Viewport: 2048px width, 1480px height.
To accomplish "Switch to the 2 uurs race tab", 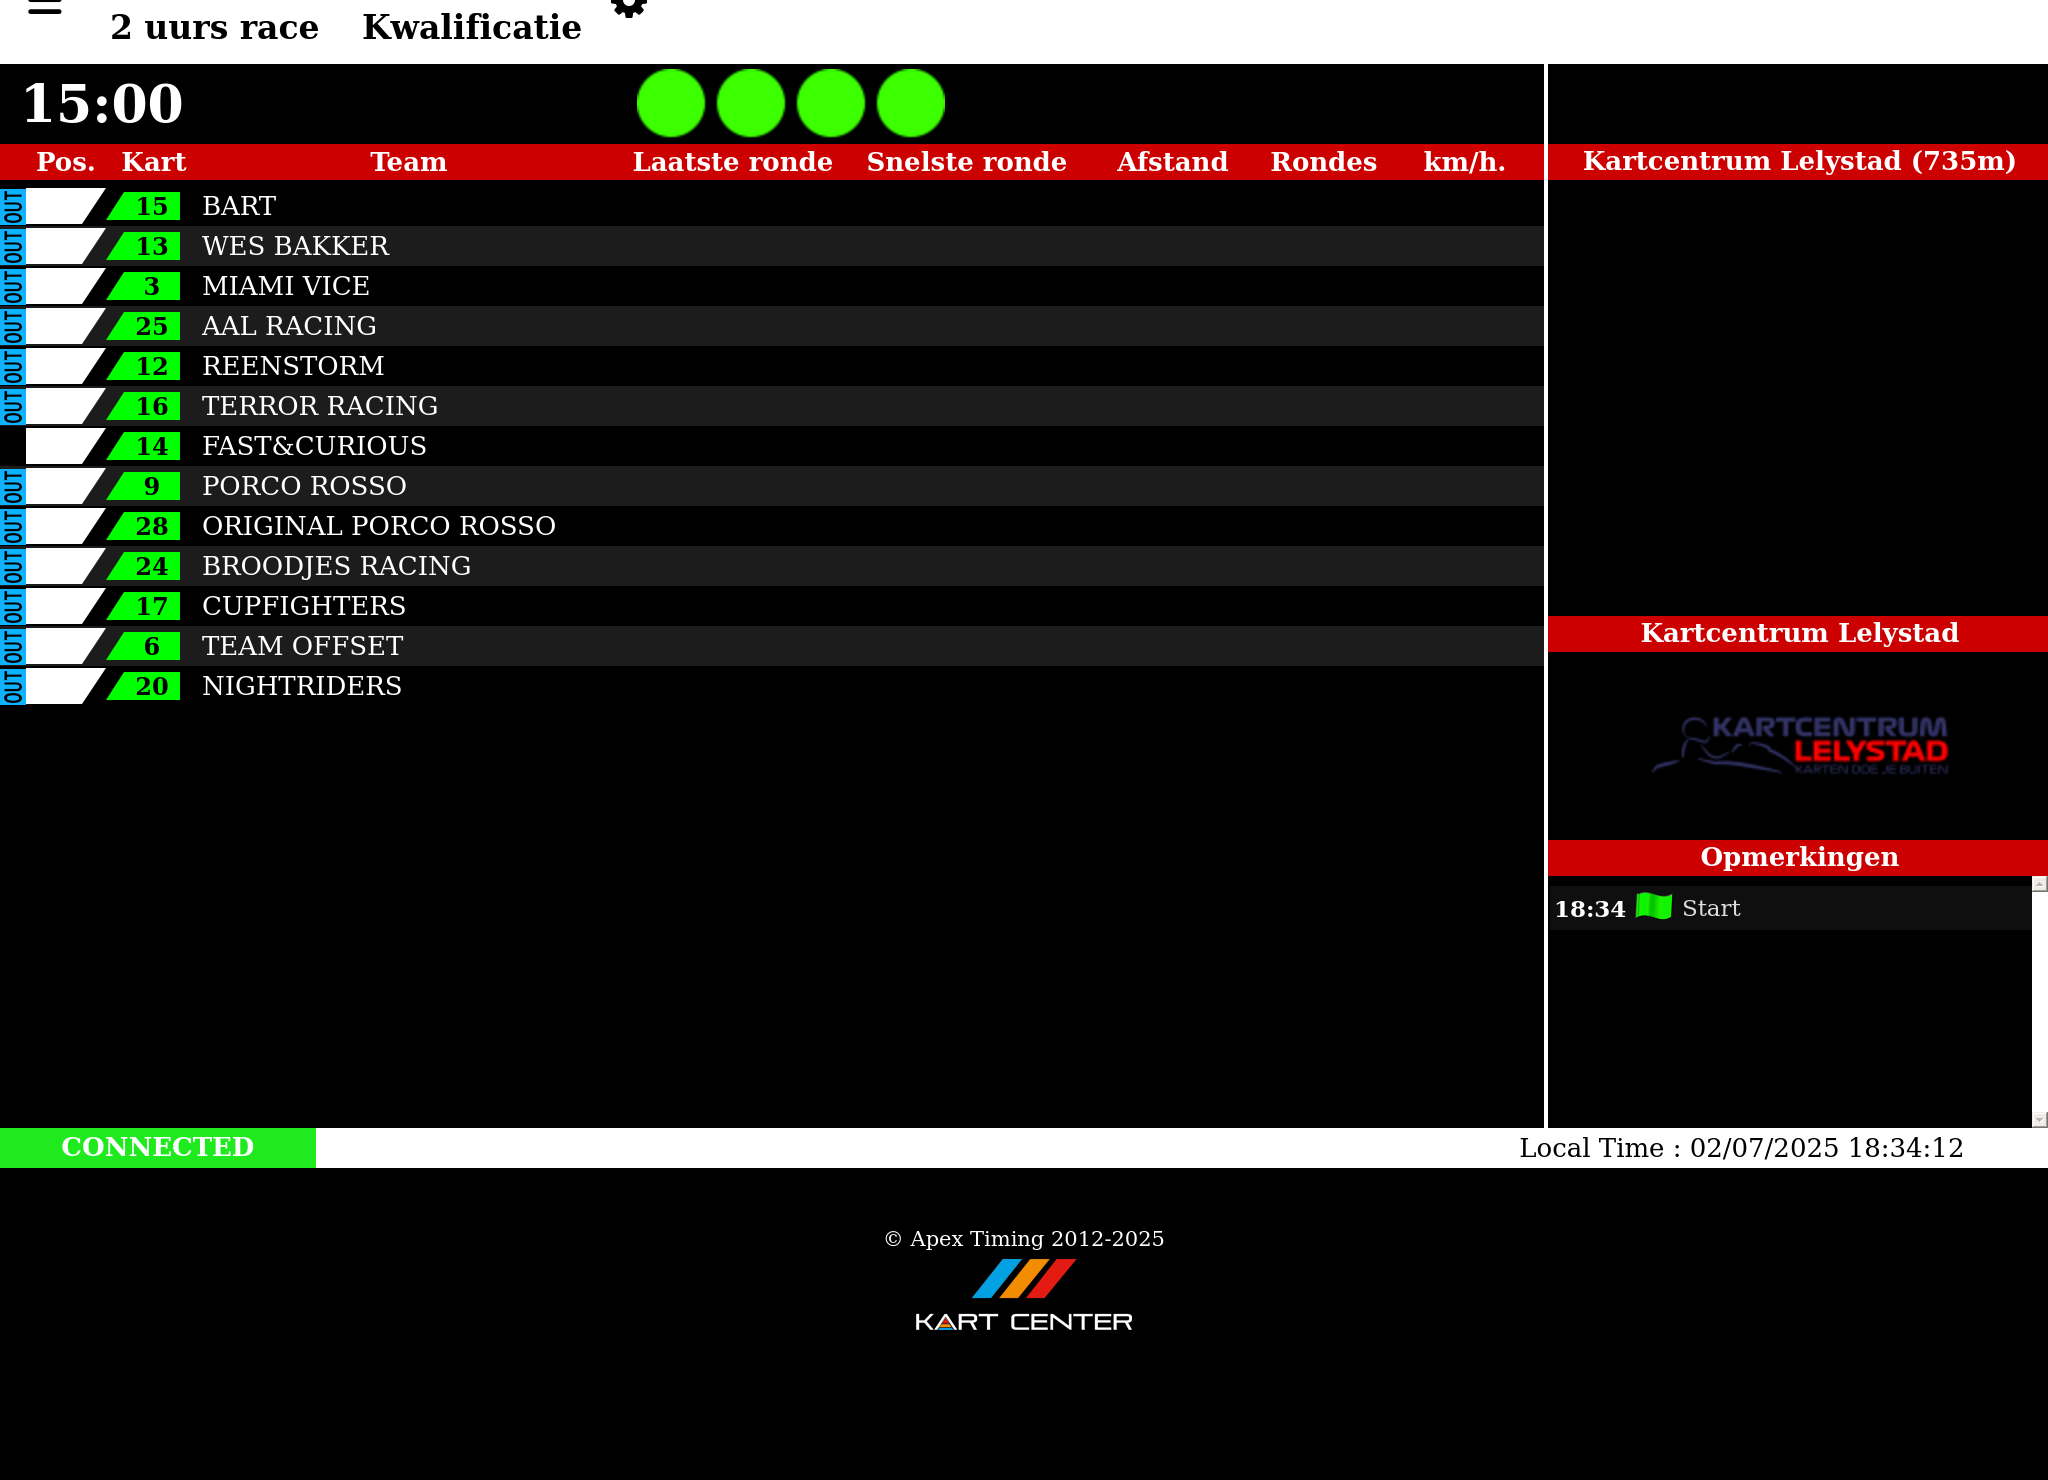I will (x=214, y=27).
